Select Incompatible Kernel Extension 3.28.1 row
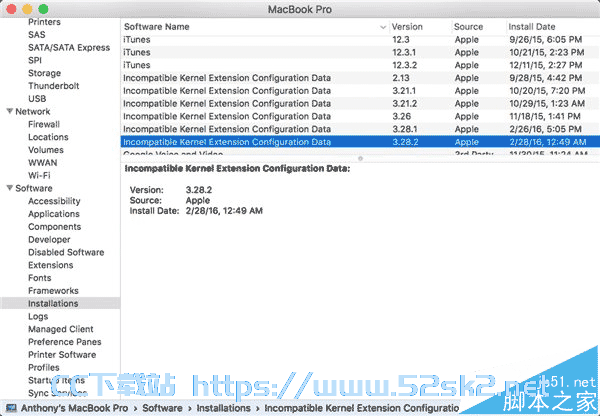This screenshot has width=600, height=416. tap(360, 129)
